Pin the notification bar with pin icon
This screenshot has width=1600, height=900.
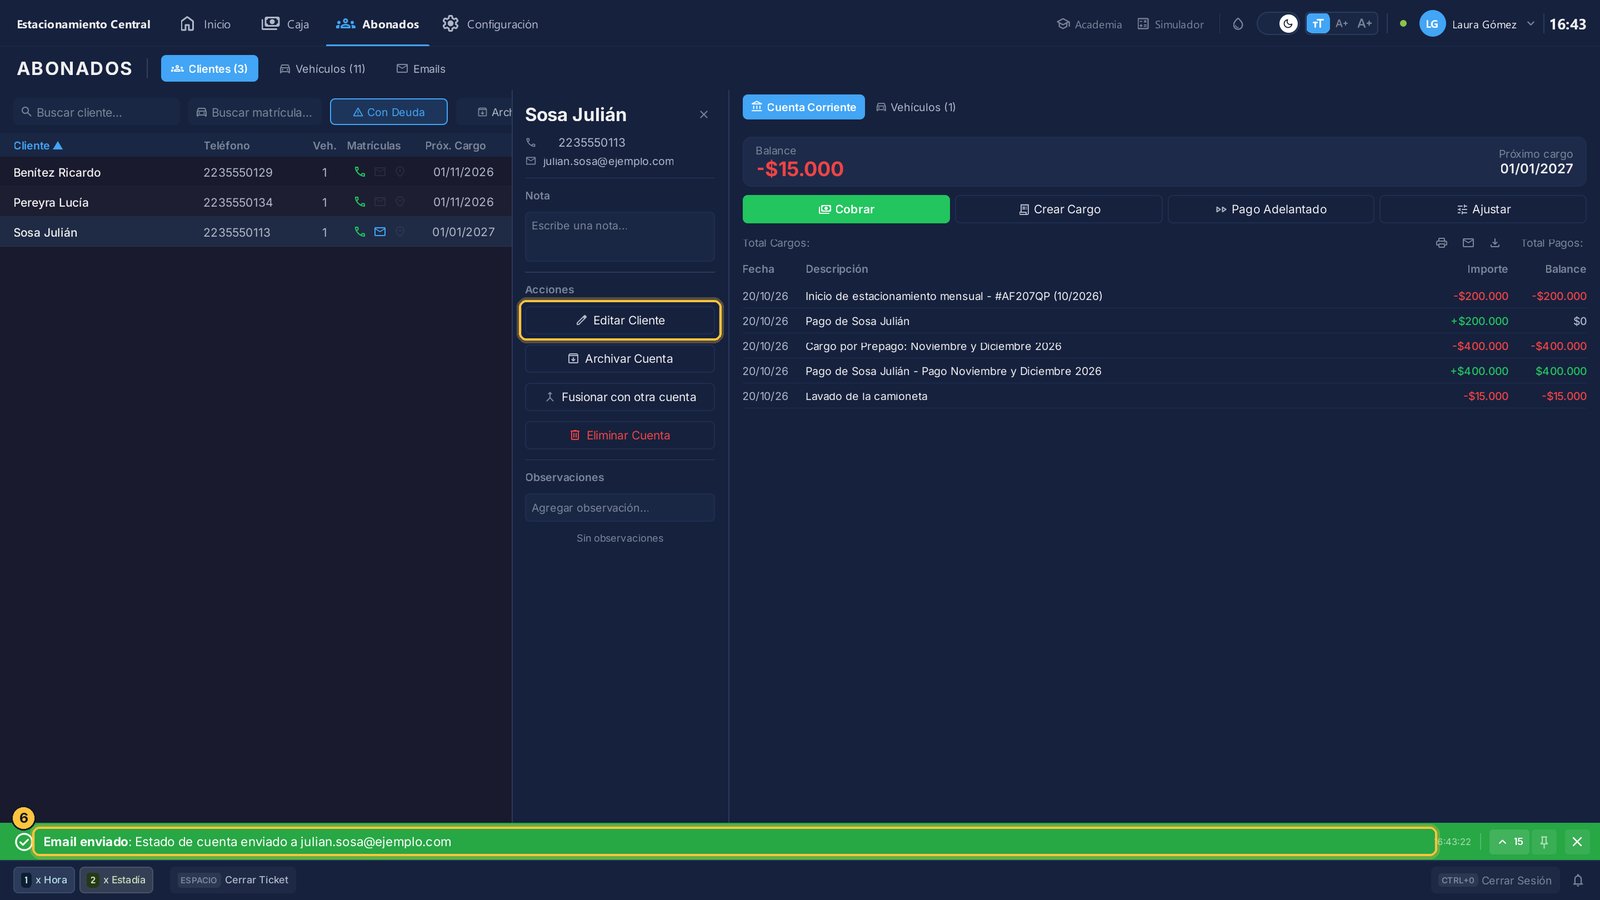(x=1544, y=842)
